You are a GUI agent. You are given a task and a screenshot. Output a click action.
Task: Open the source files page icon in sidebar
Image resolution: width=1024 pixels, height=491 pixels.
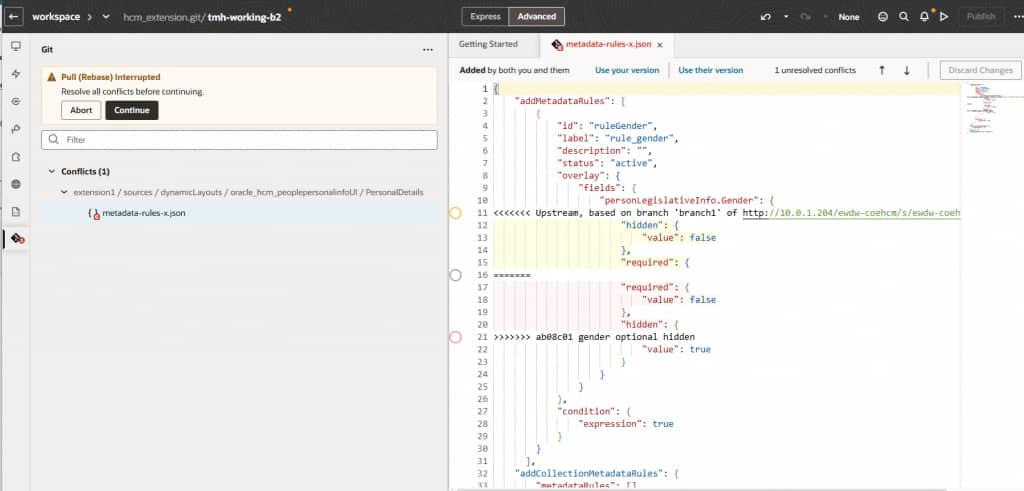tap(16, 212)
